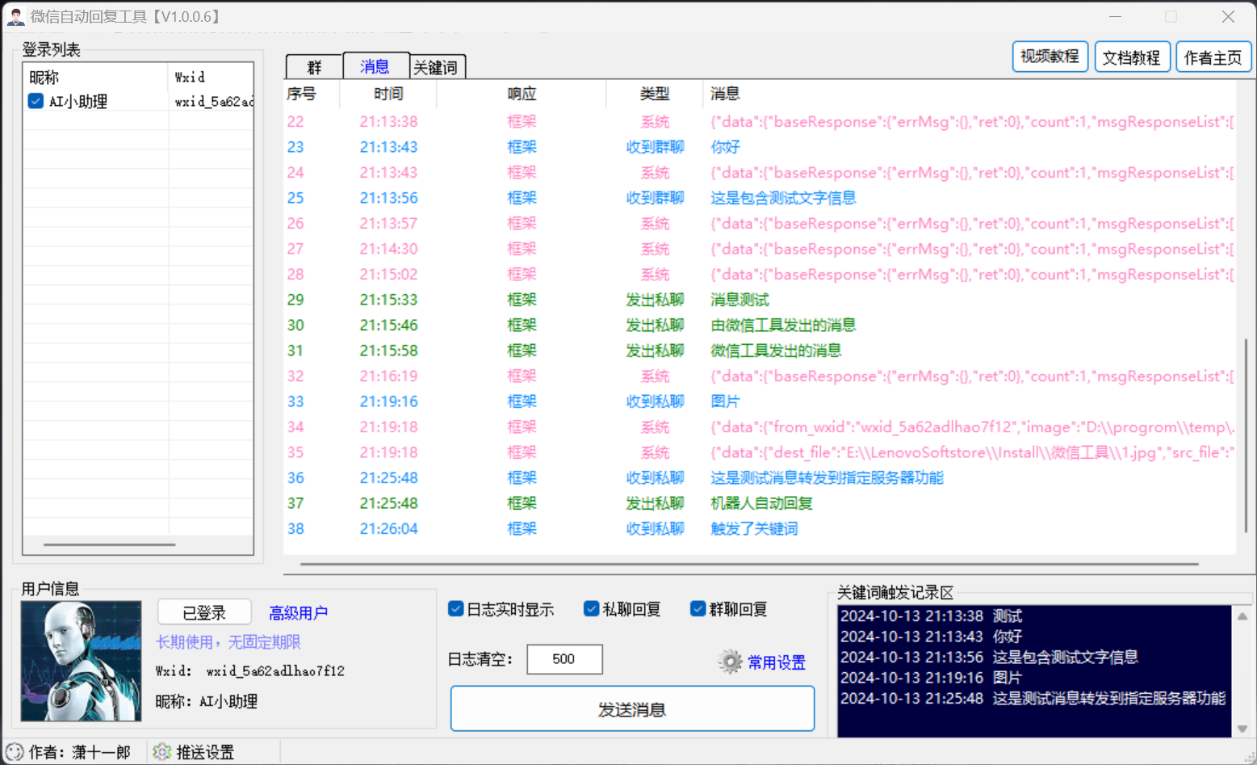Viewport: 1257px width, 765px height.
Task: Click the 日志清空 input field
Action: pos(564,659)
